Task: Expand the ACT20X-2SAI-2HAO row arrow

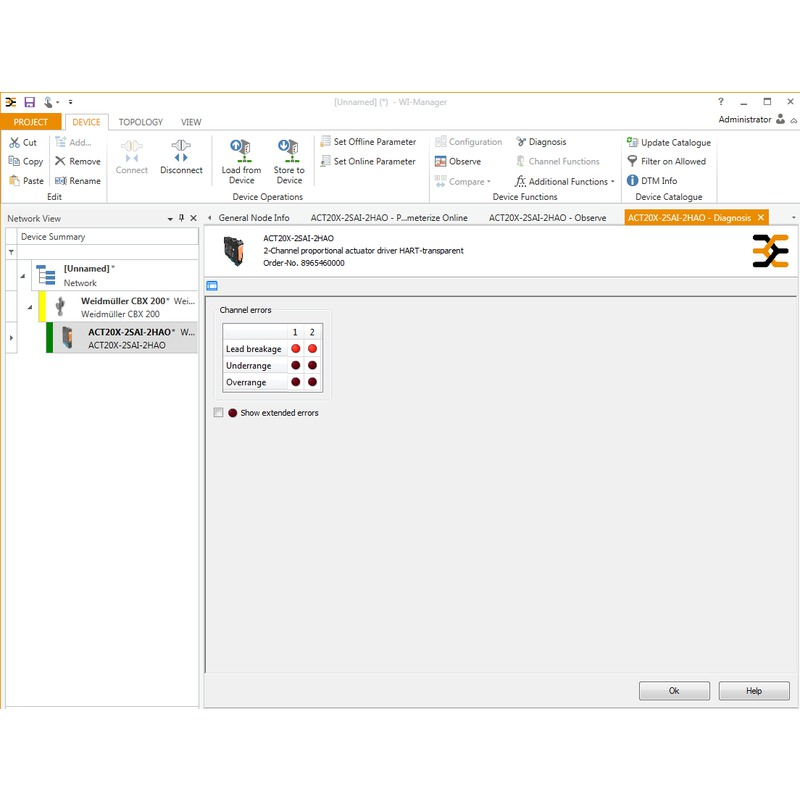Action: pyautogui.click(x=11, y=338)
